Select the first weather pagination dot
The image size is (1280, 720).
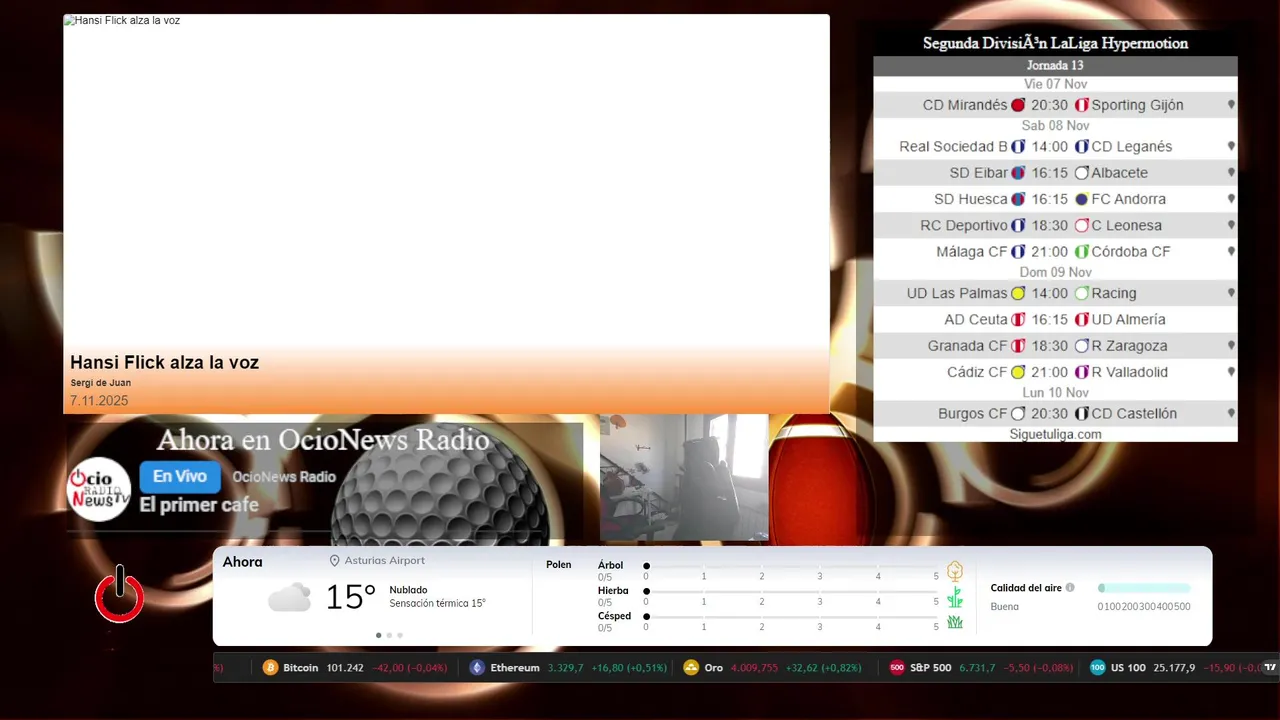pos(378,635)
